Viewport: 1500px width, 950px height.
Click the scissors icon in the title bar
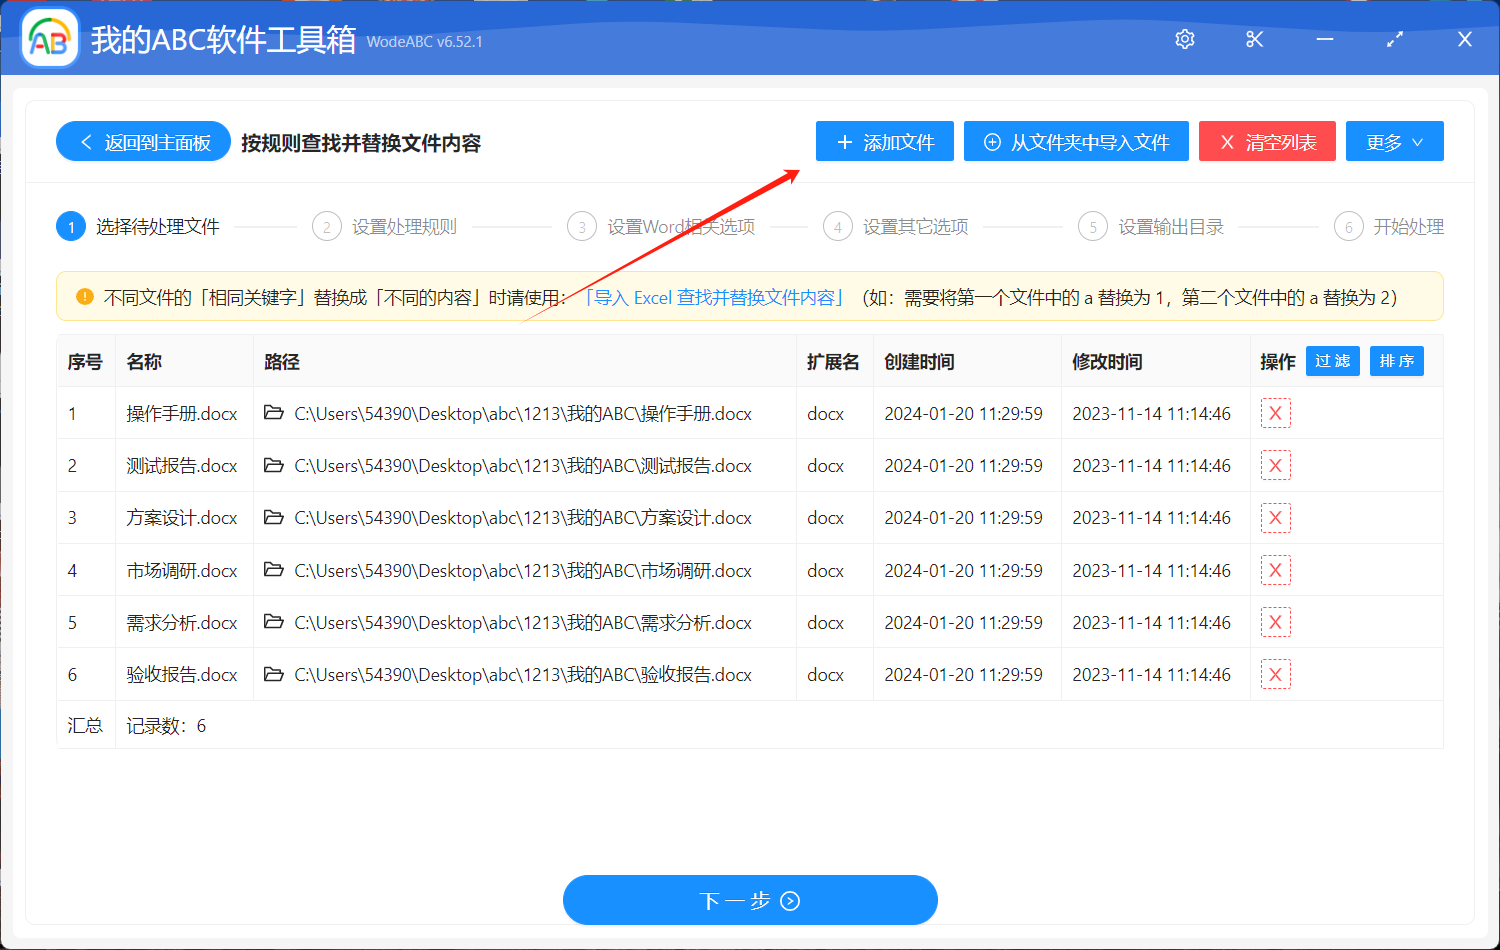[1254, 39]
